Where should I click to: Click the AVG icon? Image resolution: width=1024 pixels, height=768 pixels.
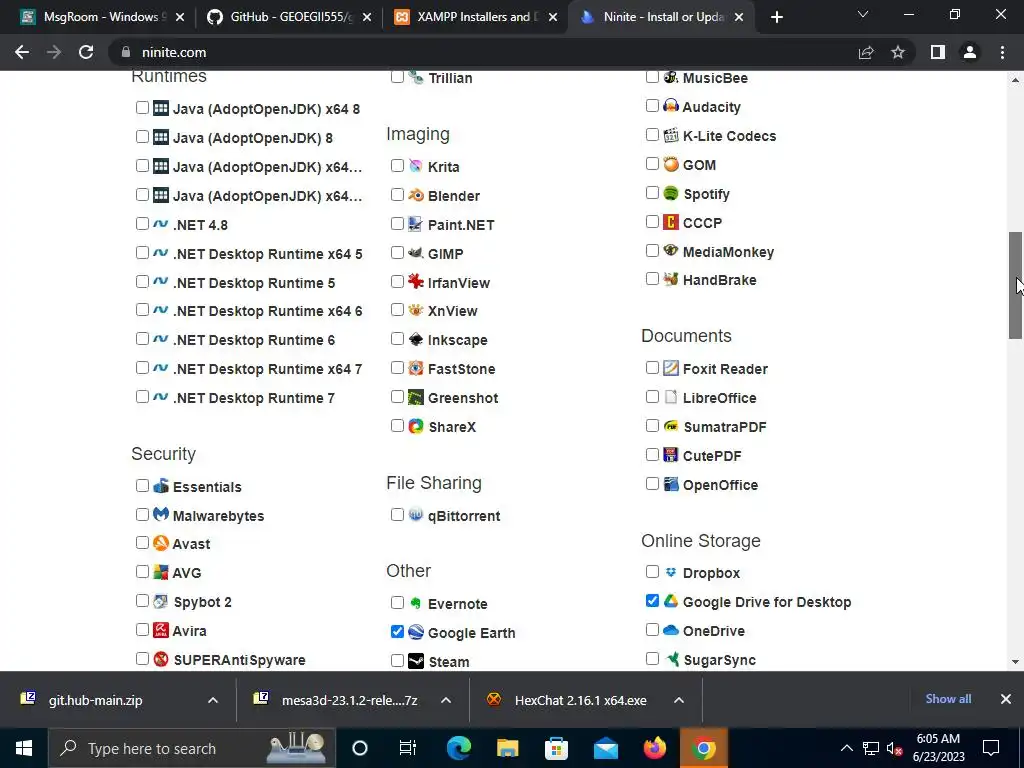(x=161, y=572)
